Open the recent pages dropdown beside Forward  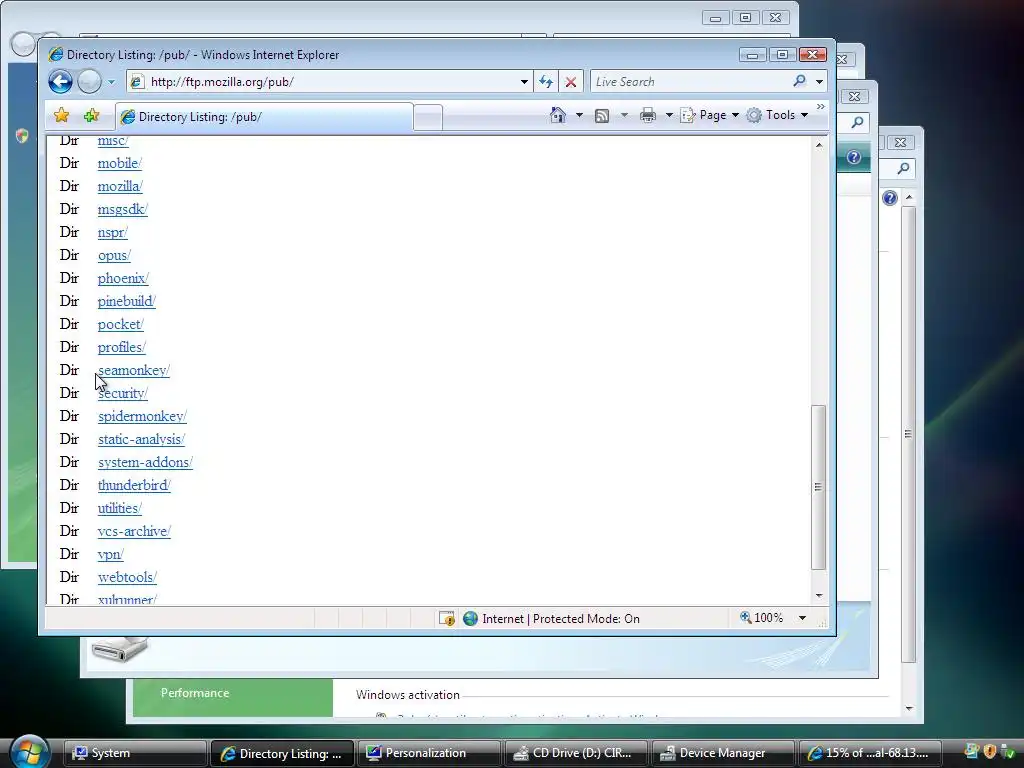[112, 82]
